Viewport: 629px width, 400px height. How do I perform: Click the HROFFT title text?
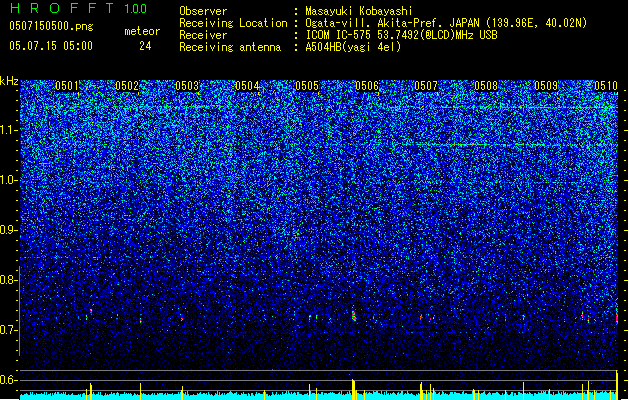click(63, 8)
